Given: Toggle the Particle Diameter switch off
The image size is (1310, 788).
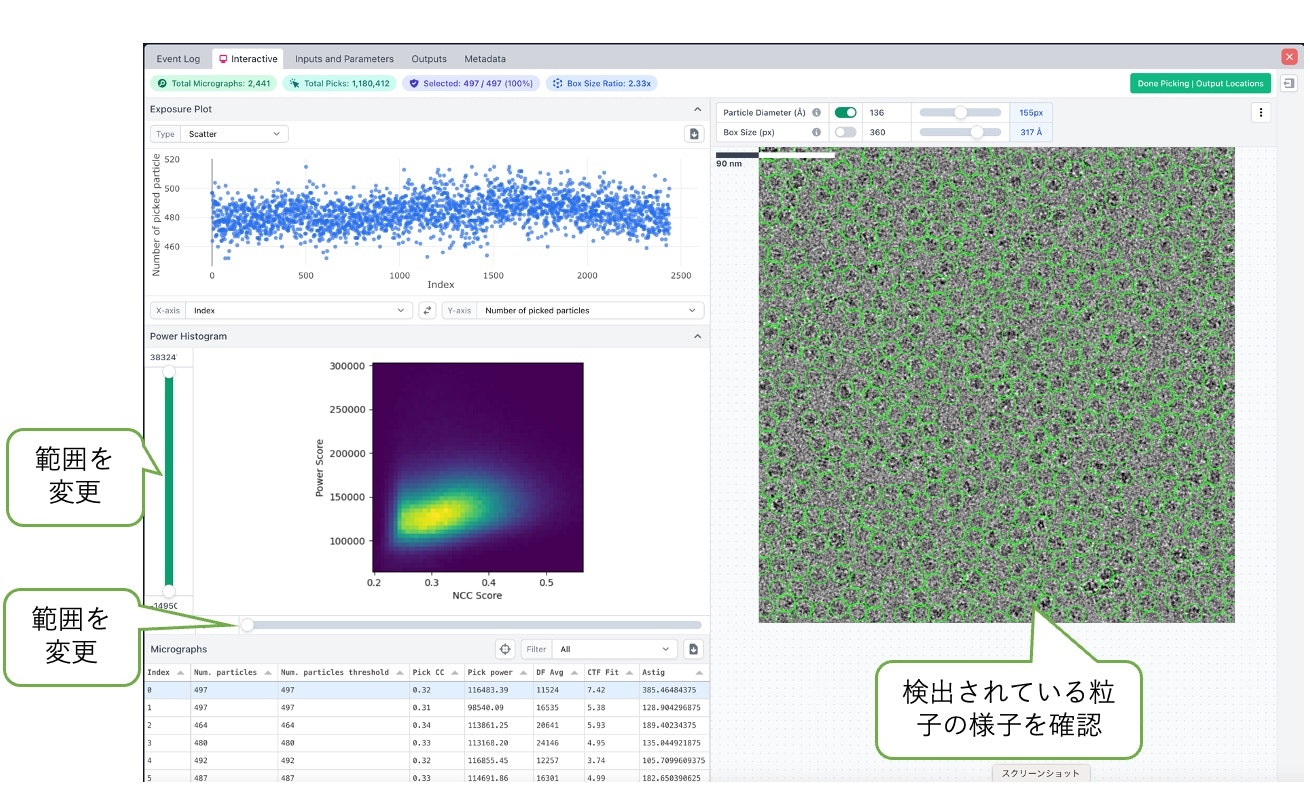Looking at the screenshot, I should pos(846,113).
